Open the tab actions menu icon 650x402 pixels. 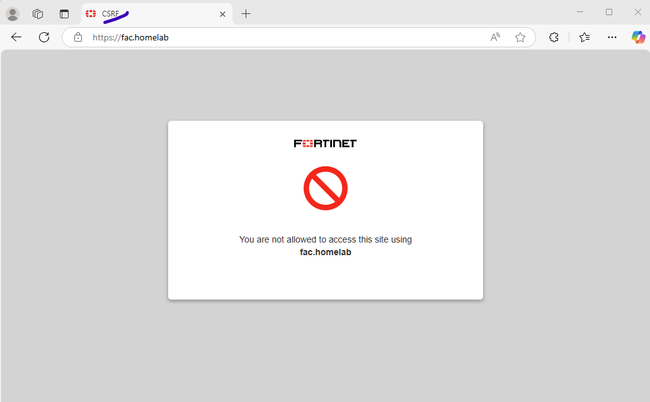click(x=64, y=14)
